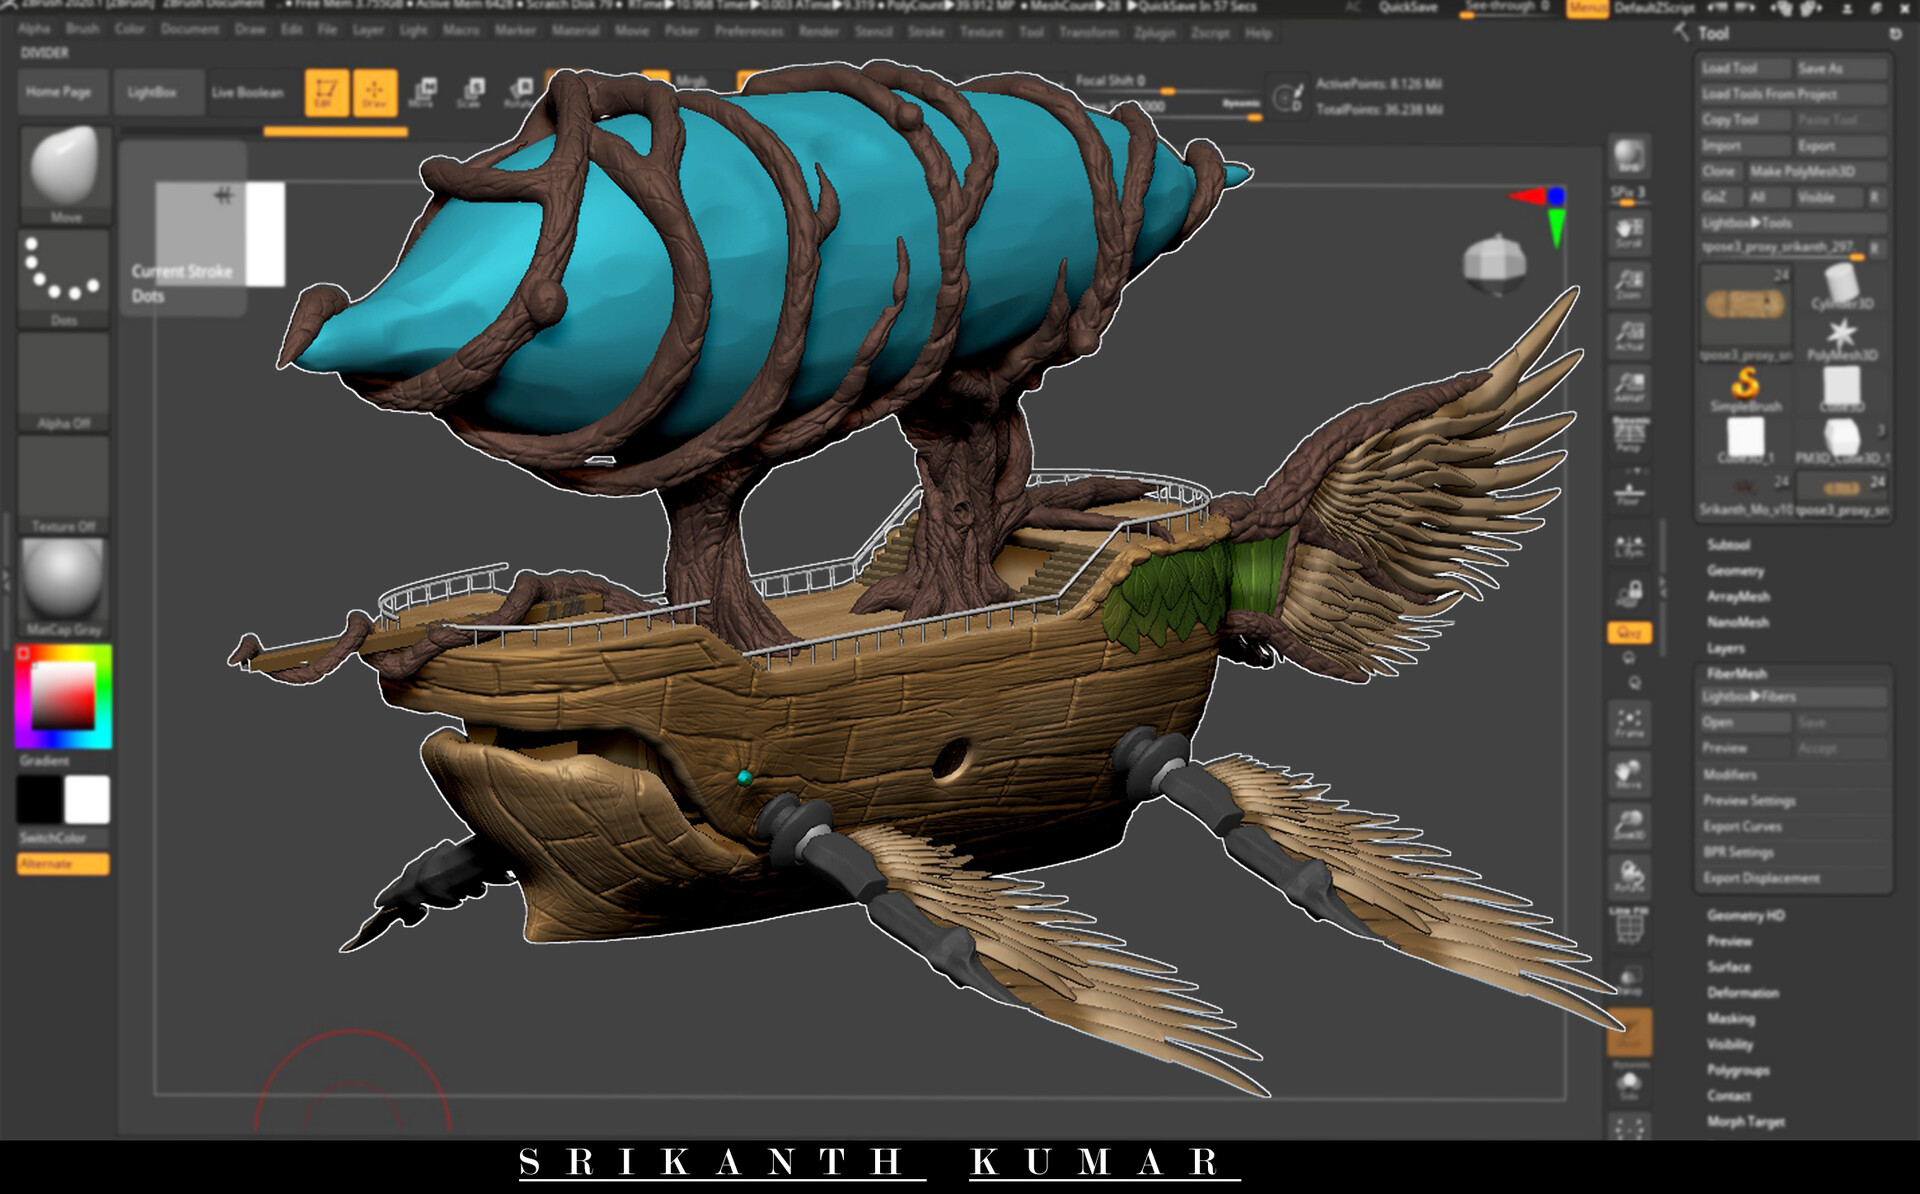Select the Move mode icon
This screenshot has height=1194, width=1920.
click(422, 92)
